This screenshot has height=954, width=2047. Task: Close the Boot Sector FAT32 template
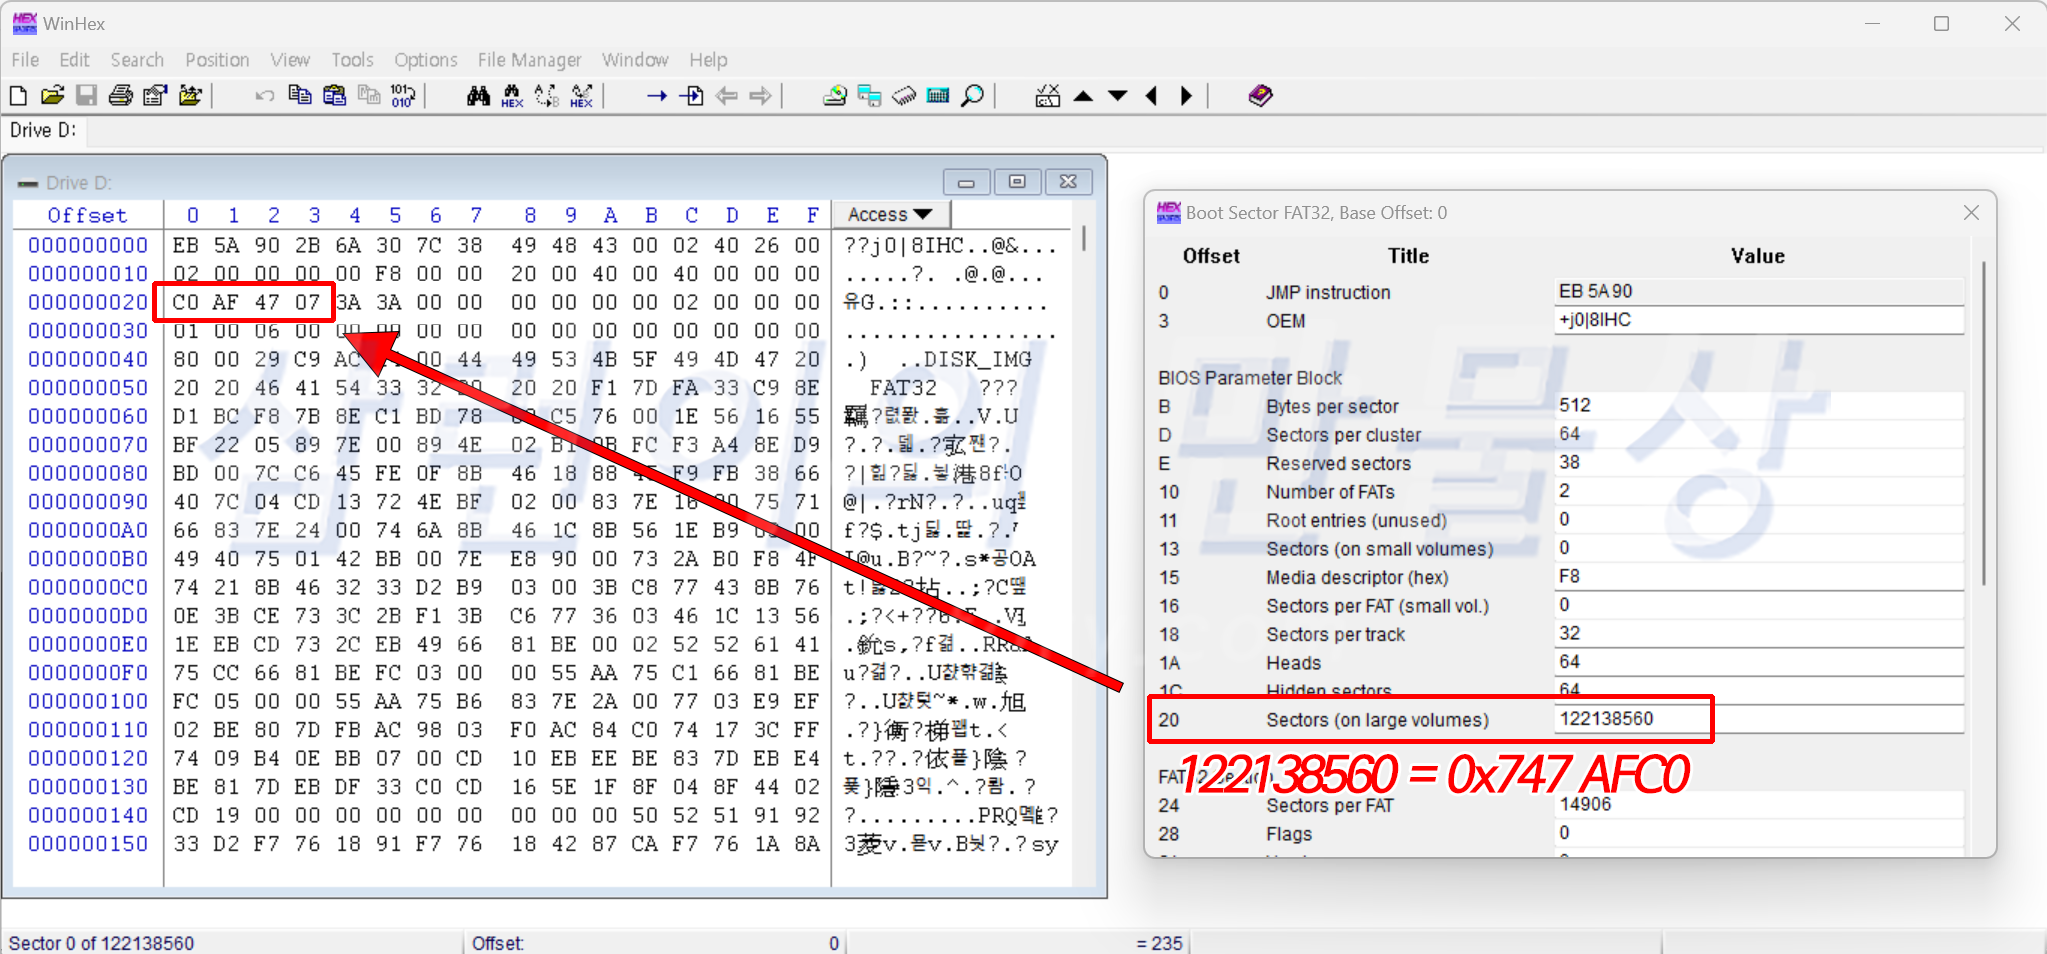click(x=1971, y=213)
